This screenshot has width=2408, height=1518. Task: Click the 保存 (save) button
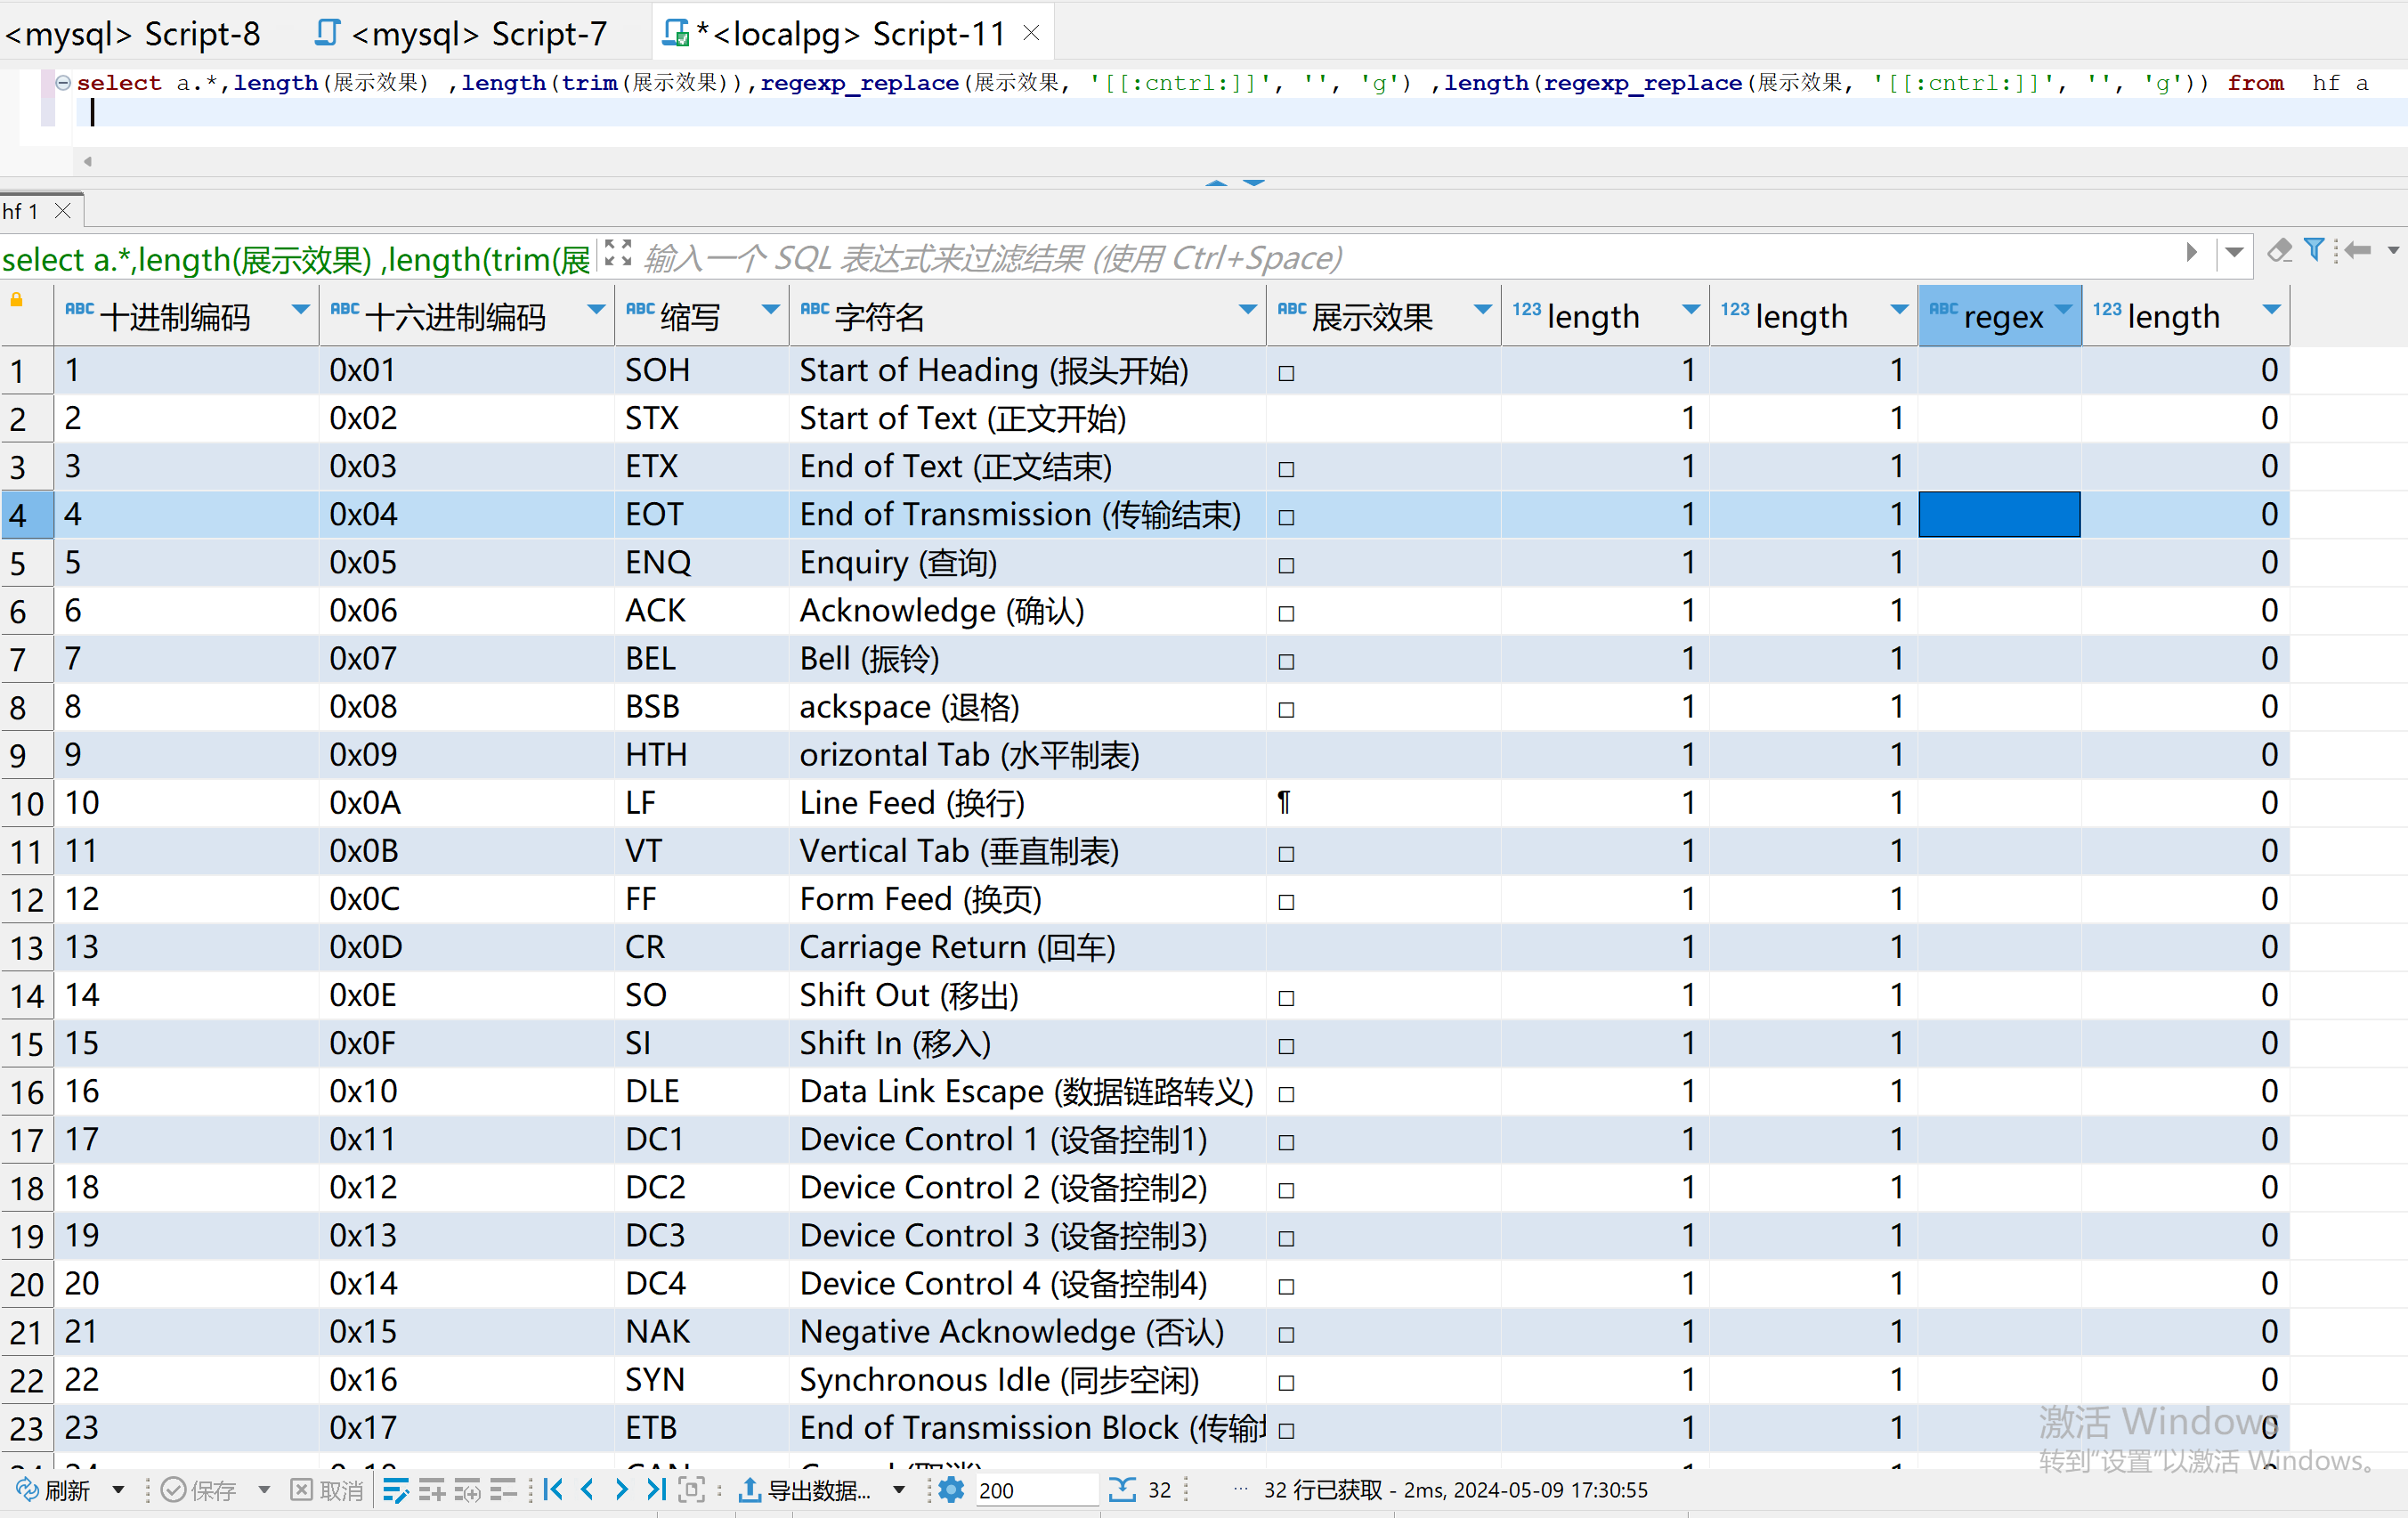point(198,1490)
